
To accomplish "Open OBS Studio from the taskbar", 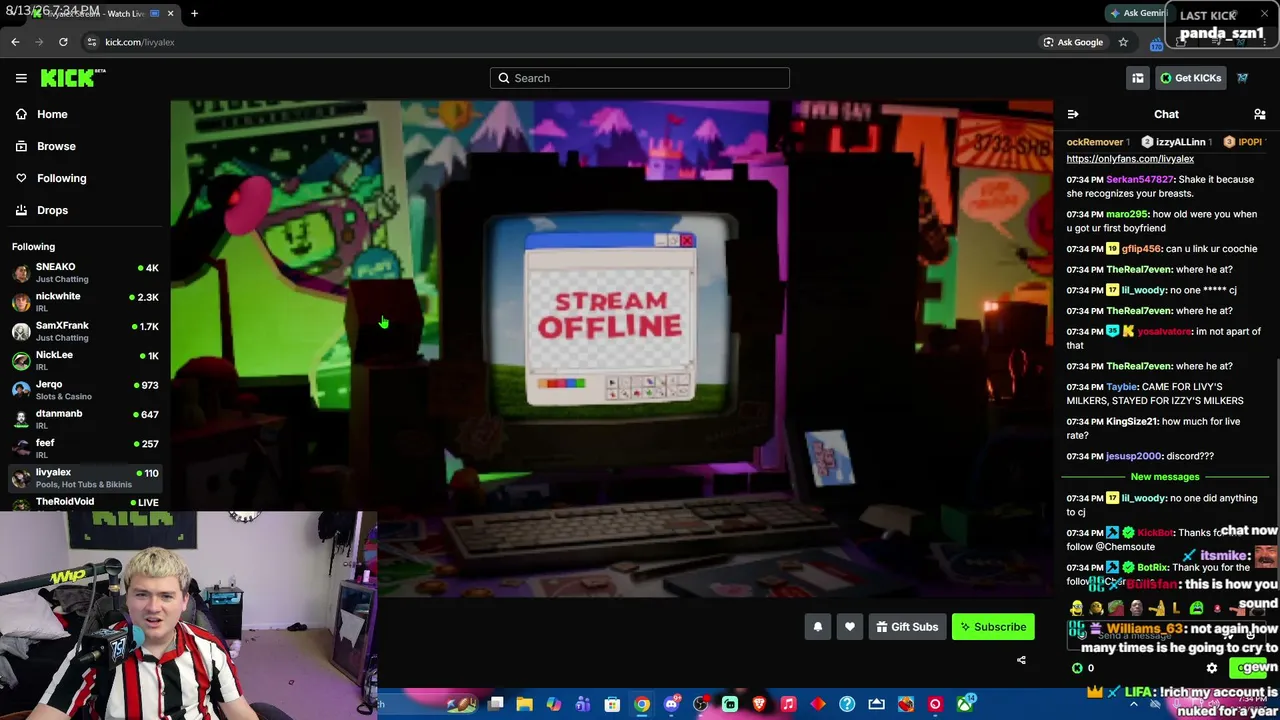I will coord(700,704).
